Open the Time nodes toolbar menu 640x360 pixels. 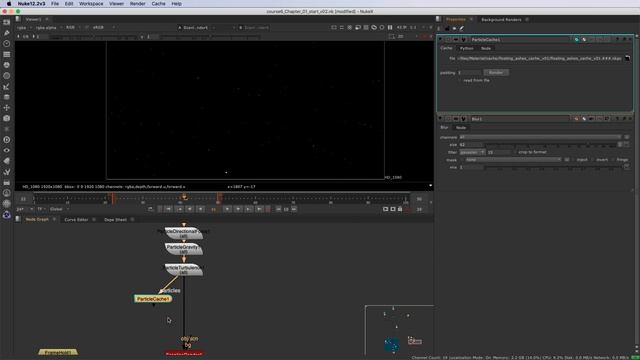point(7,44)
